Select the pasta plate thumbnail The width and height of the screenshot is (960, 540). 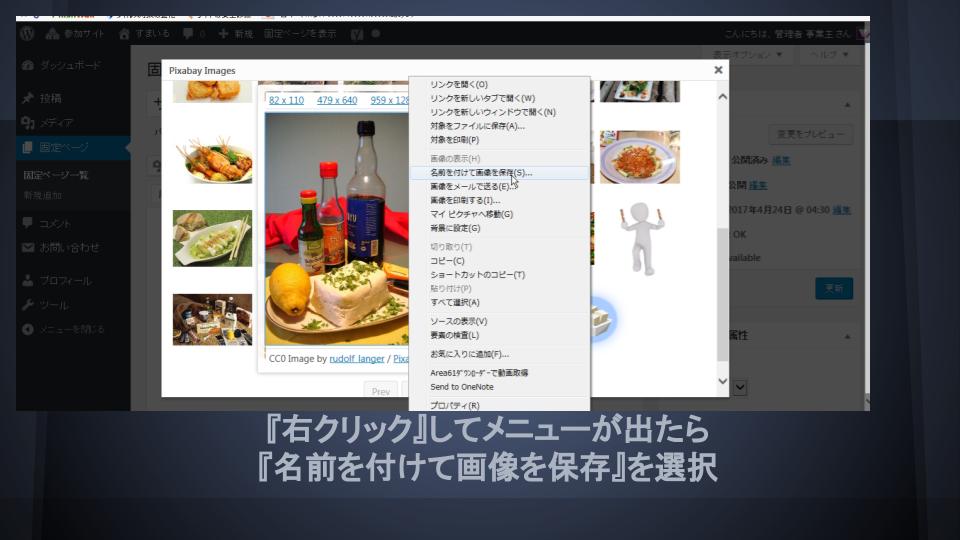pos(639,157)
